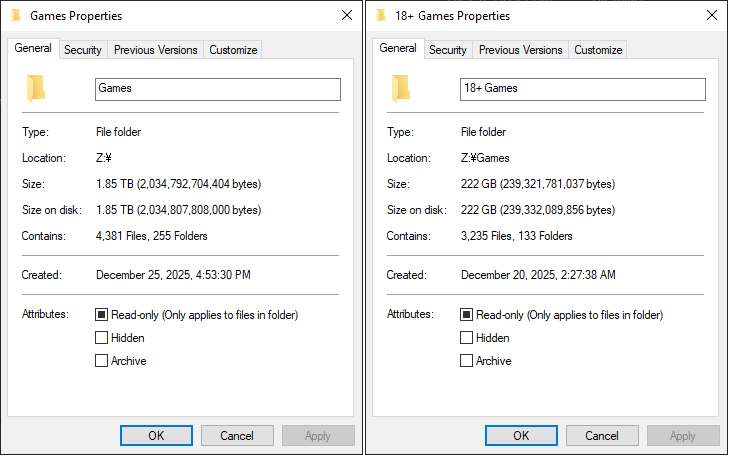Image resolution: width=731 pixels, height=459 pixels.
Task: Toggle Read-only checkbox in 18+ Games Properties
Action: [466, 315]
